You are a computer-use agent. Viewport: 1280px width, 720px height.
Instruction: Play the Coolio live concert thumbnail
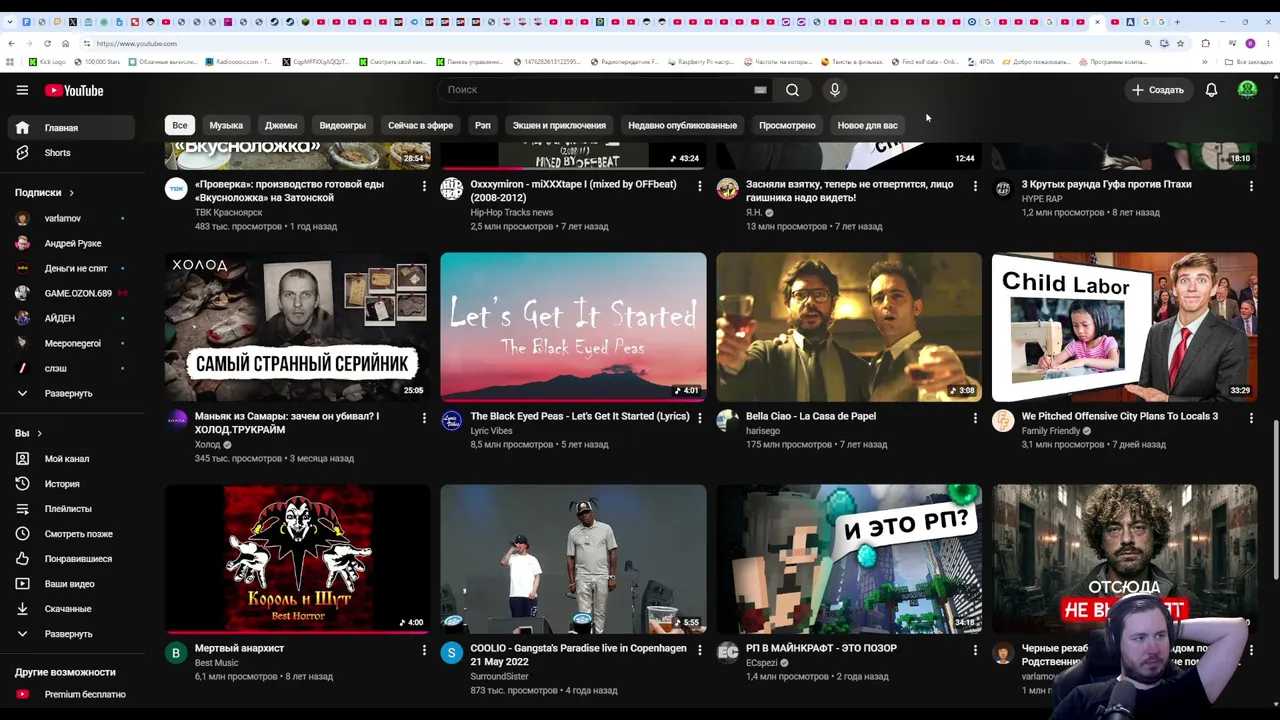point(573,559)
